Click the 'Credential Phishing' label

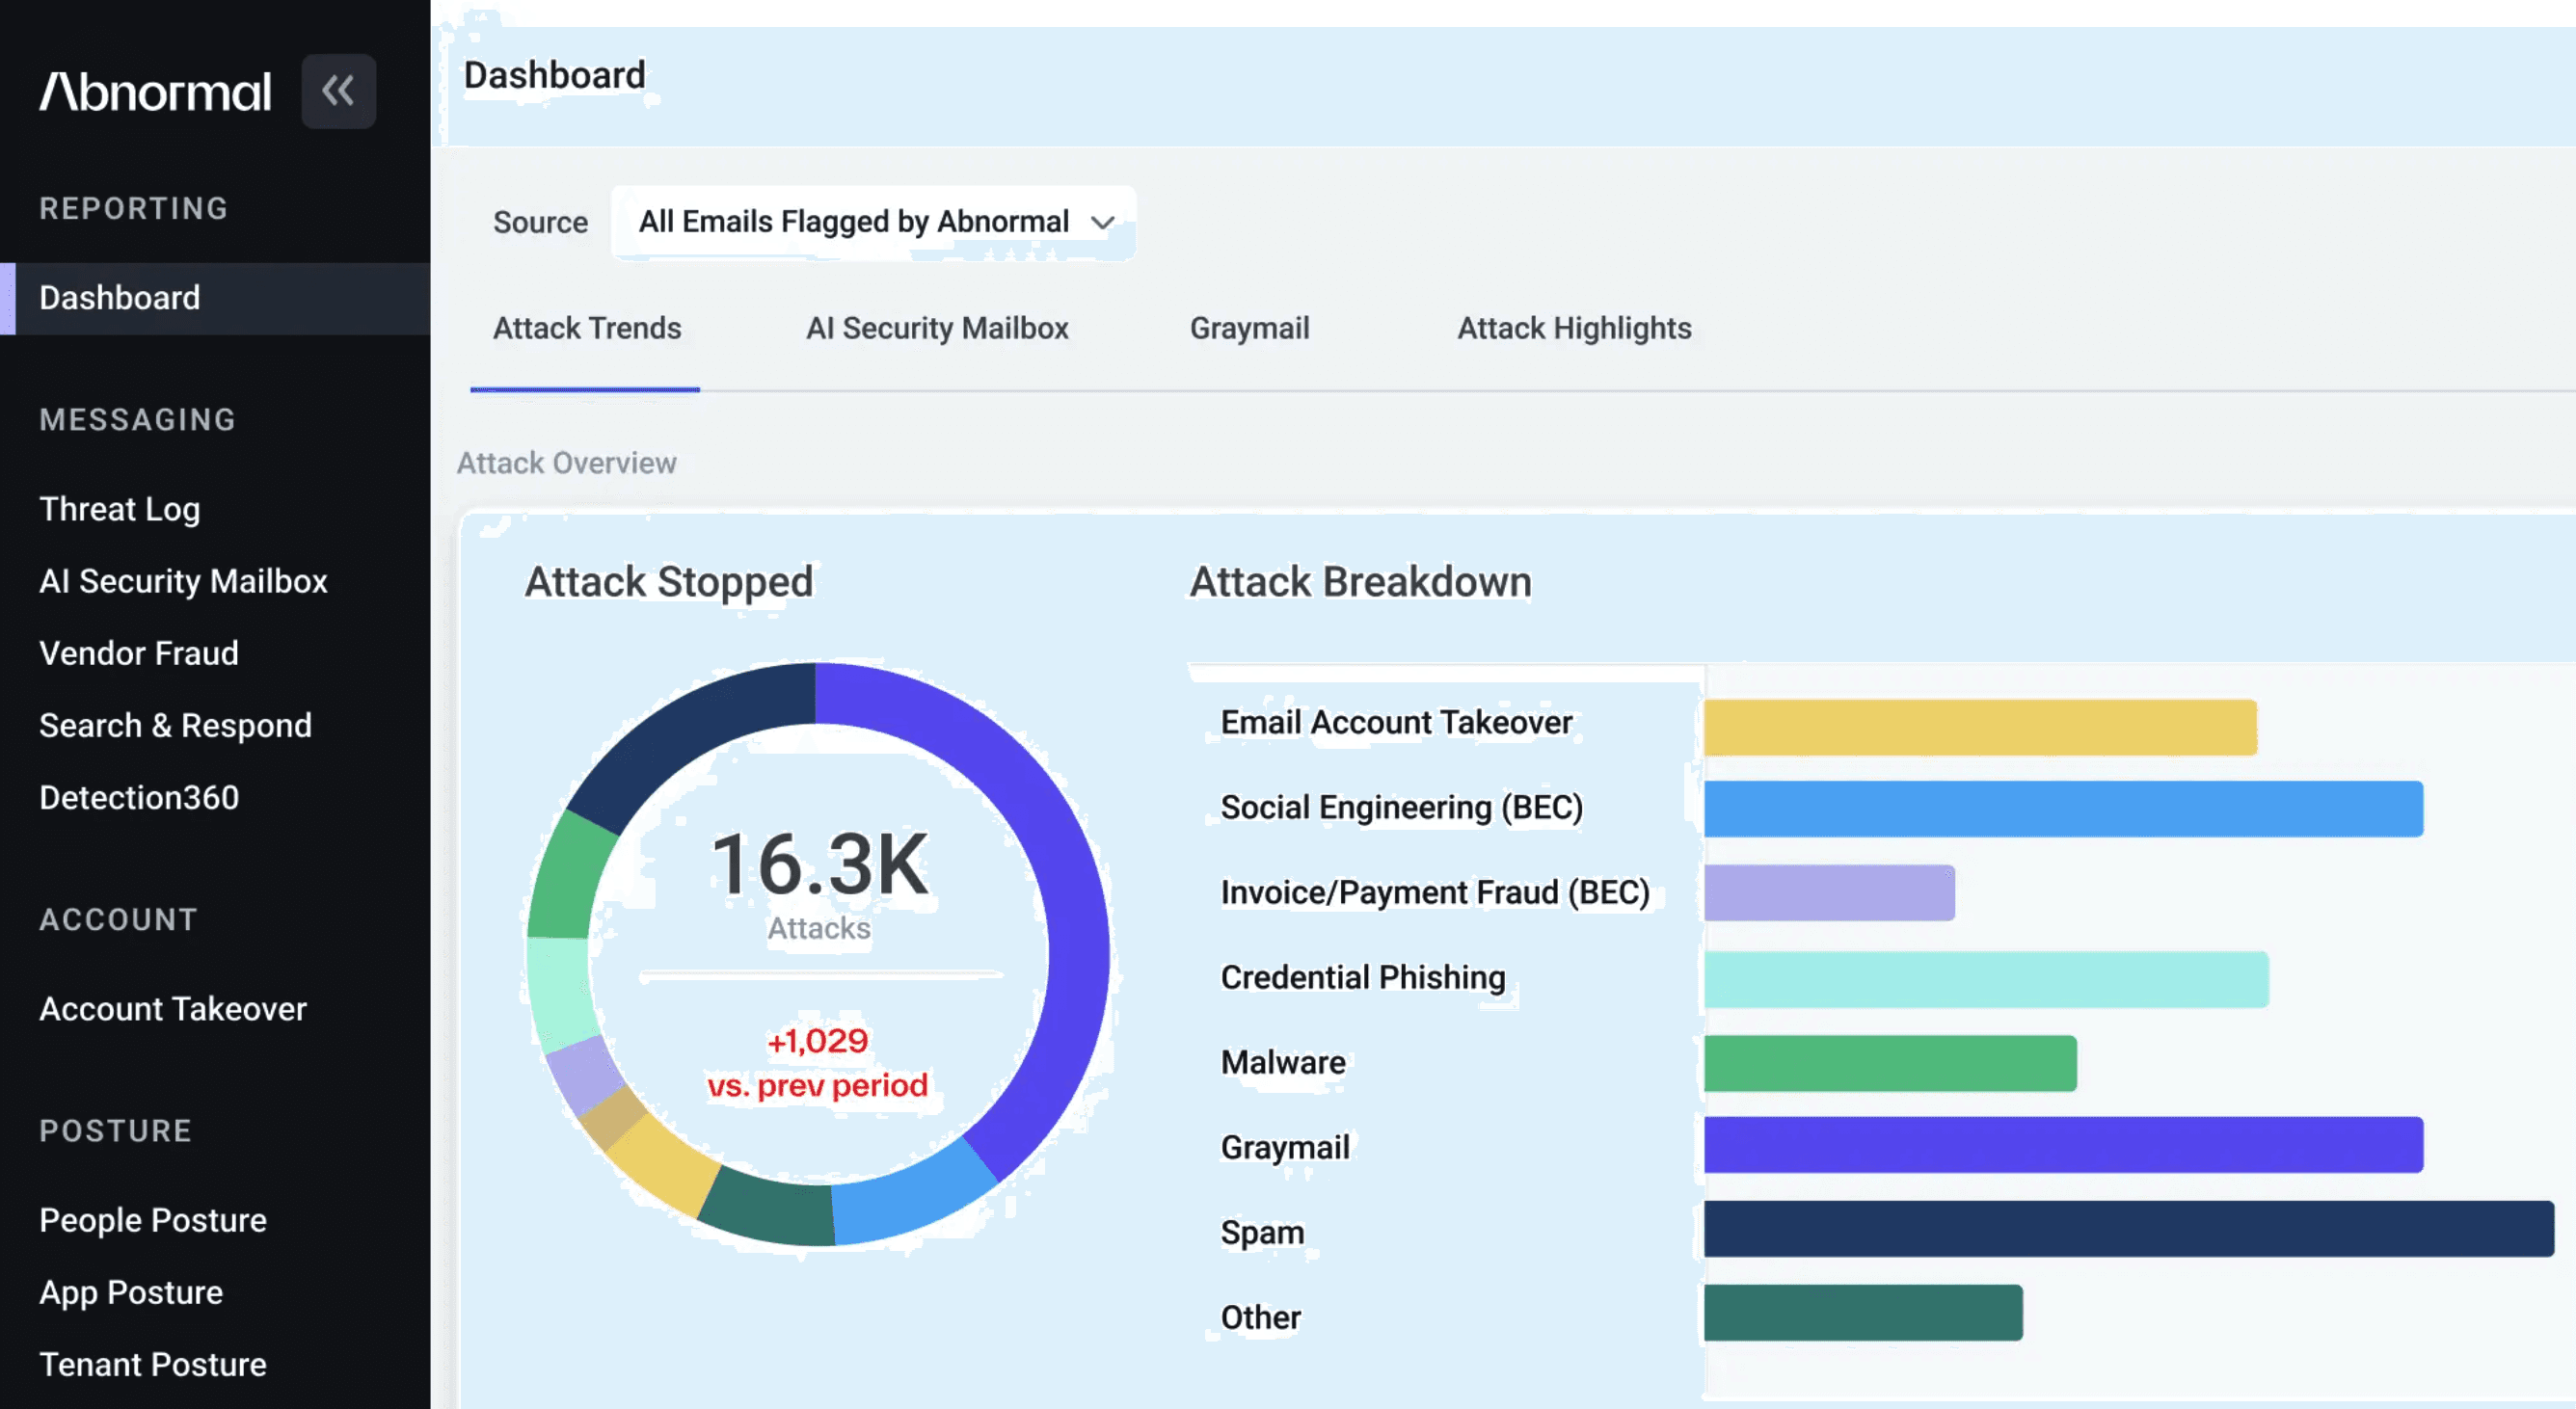click(1363, 977)
